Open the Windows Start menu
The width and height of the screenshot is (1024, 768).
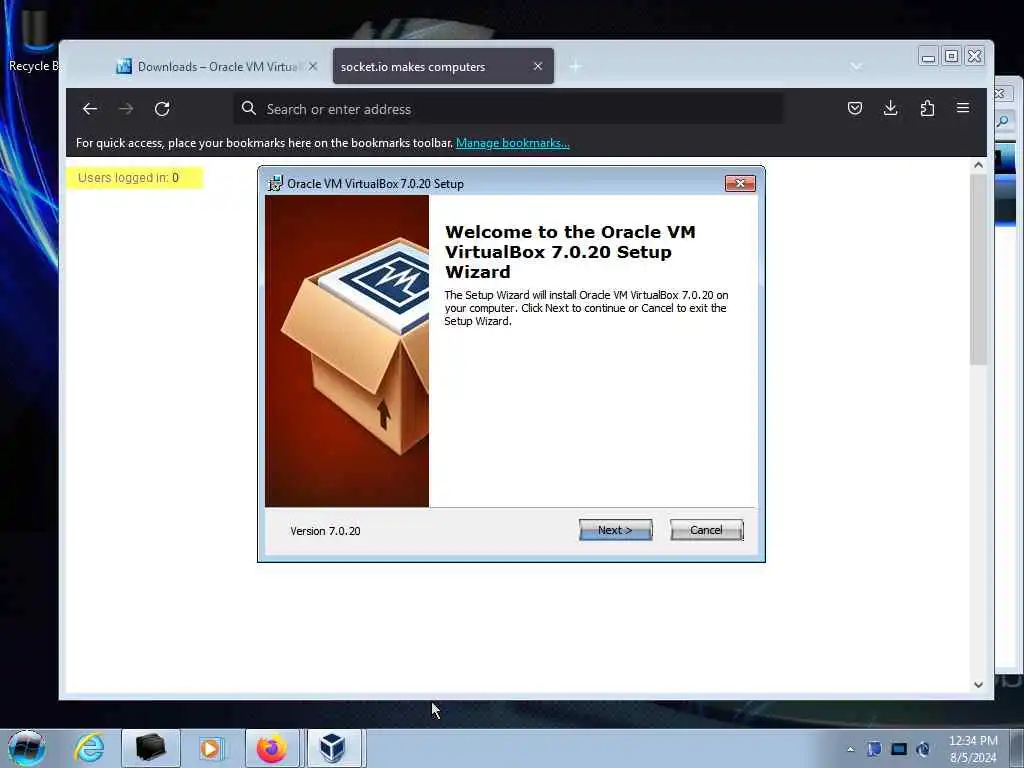click(26, 748)
